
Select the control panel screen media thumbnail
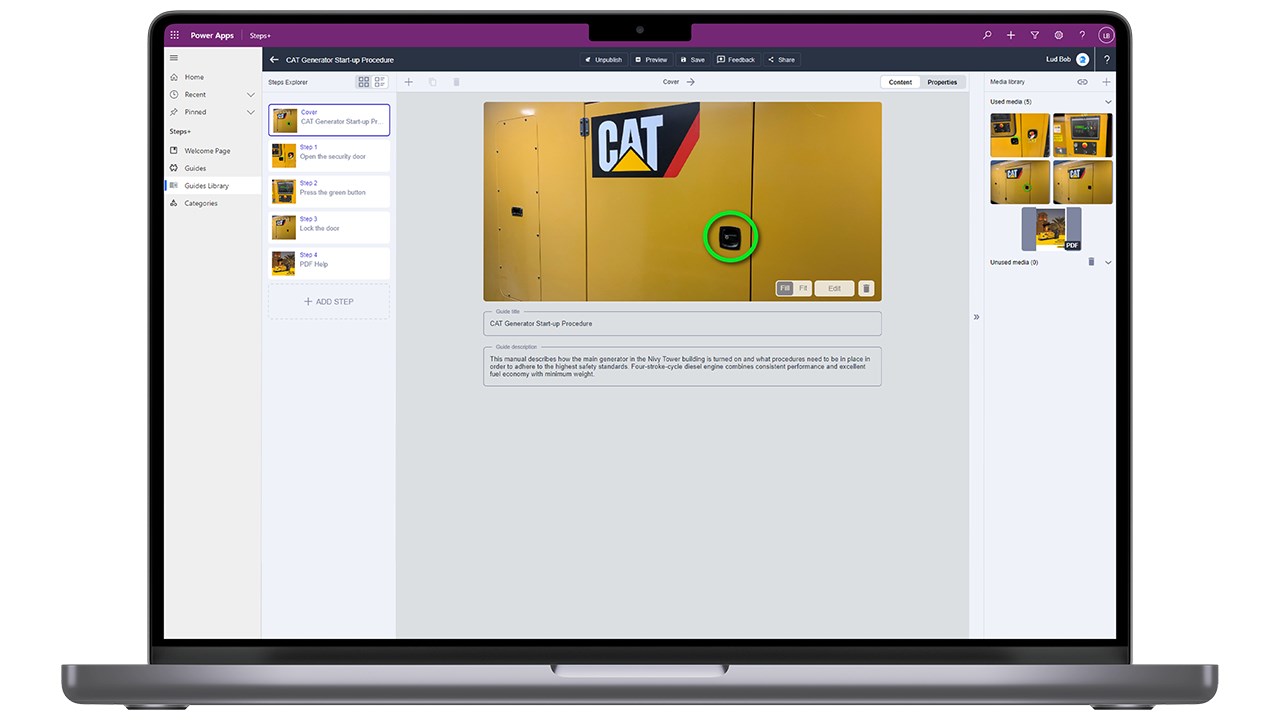pyautogui.click(x=1082, y=135)
